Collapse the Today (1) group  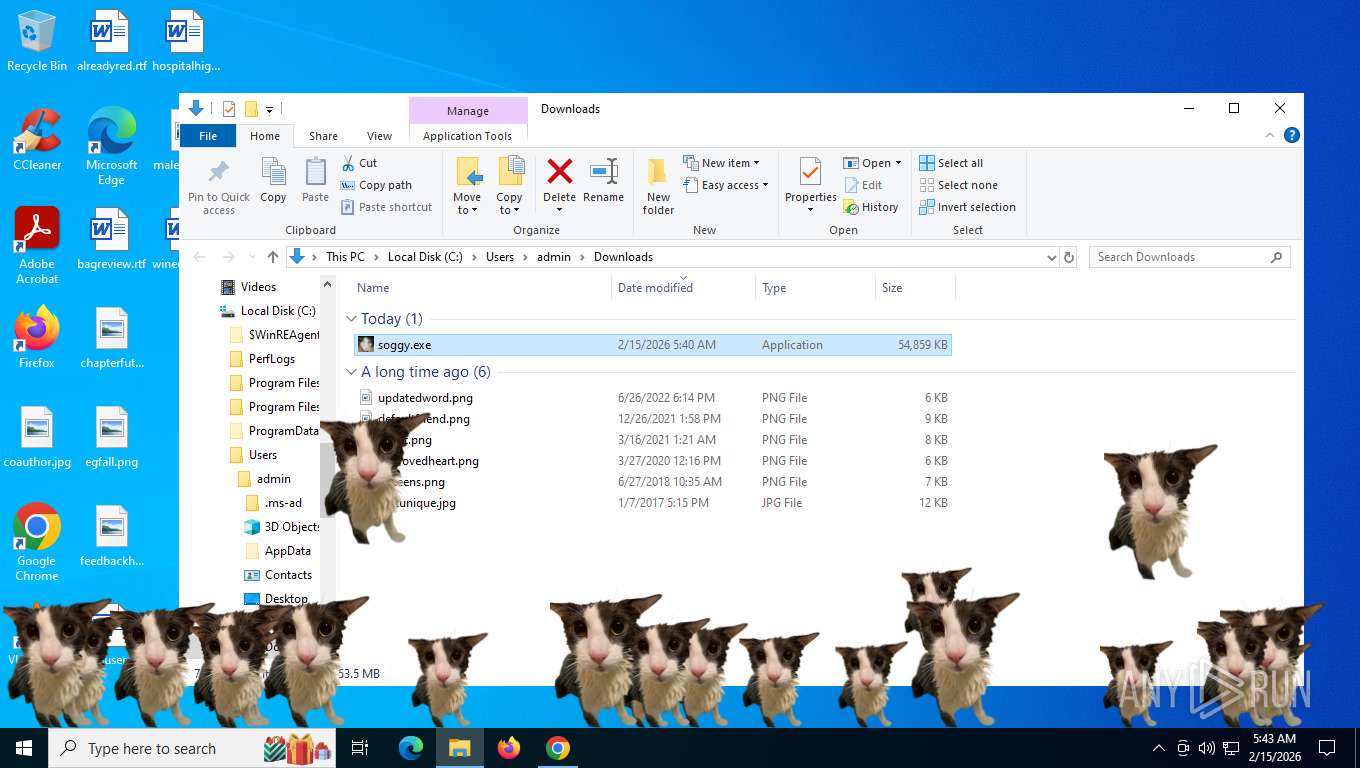[351, 319]
